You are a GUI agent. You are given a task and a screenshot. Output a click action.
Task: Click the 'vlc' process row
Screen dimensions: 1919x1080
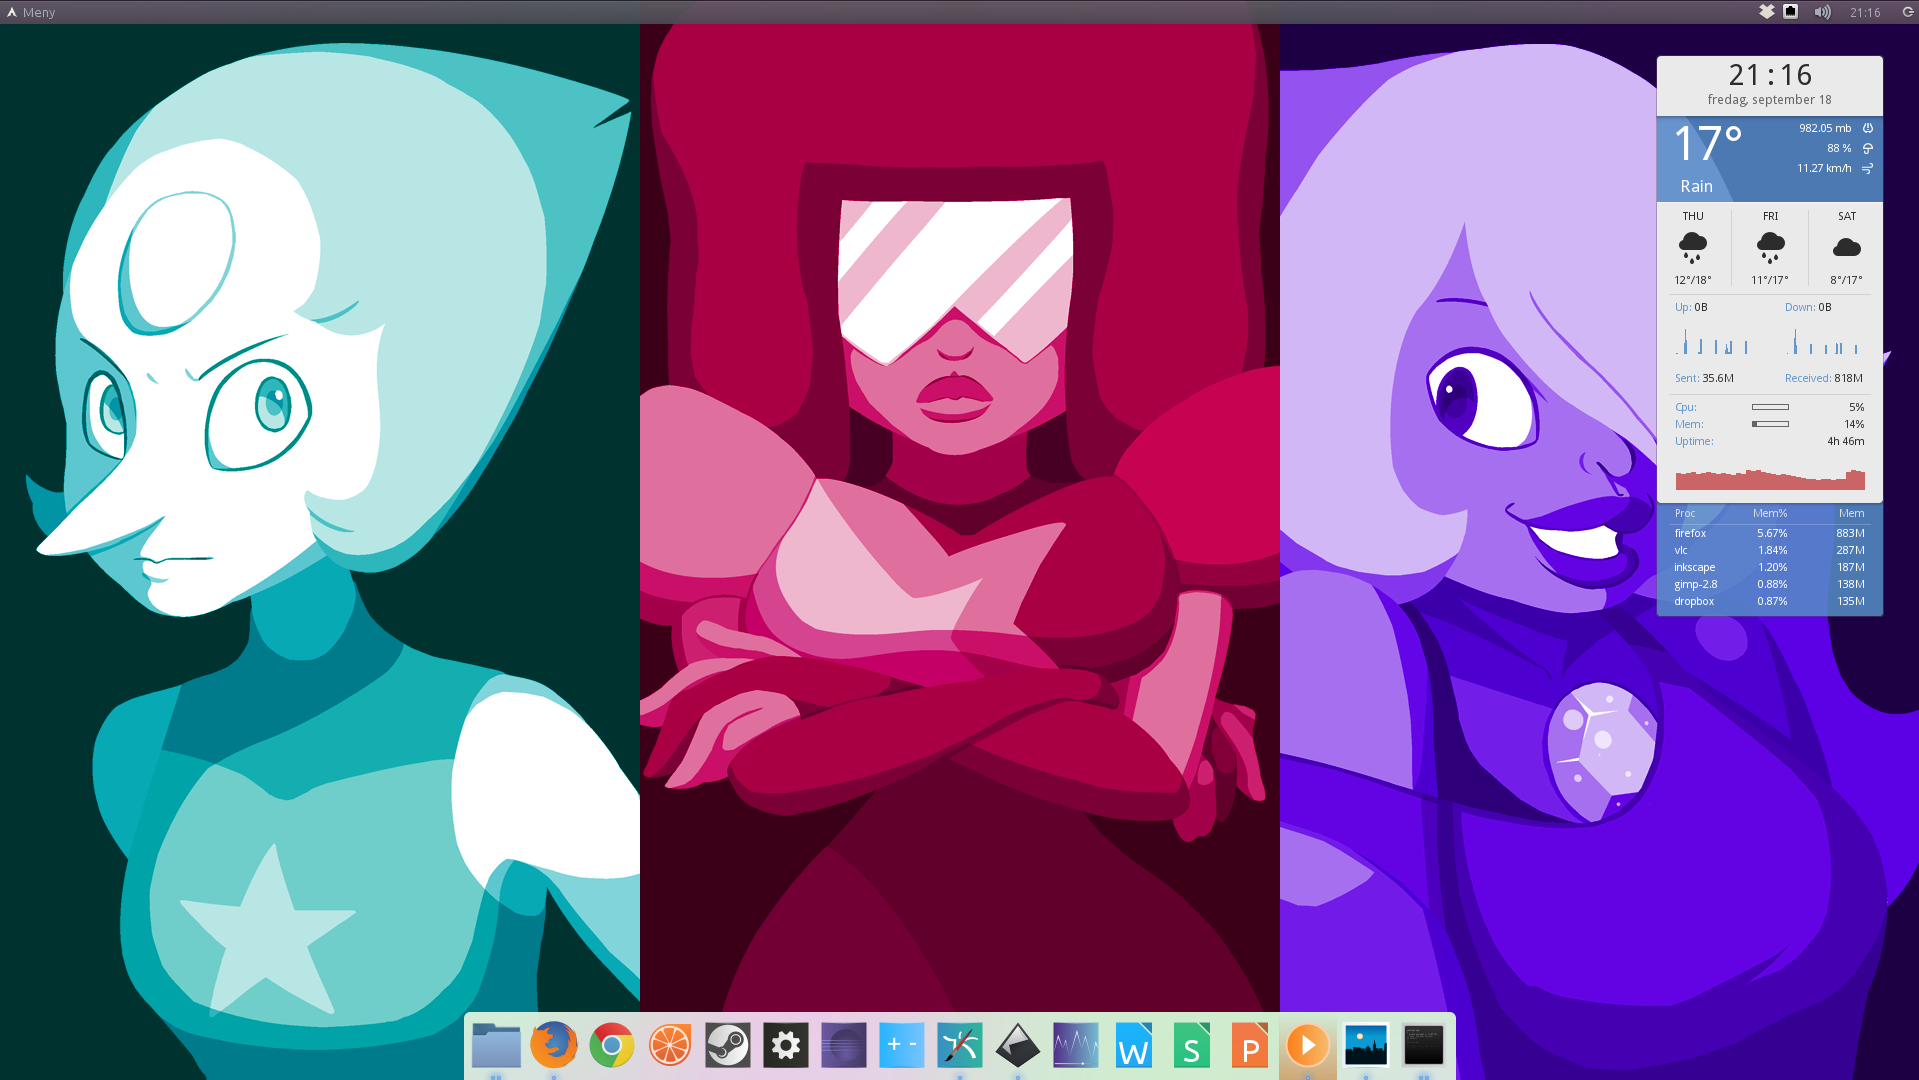[1770, 550]
